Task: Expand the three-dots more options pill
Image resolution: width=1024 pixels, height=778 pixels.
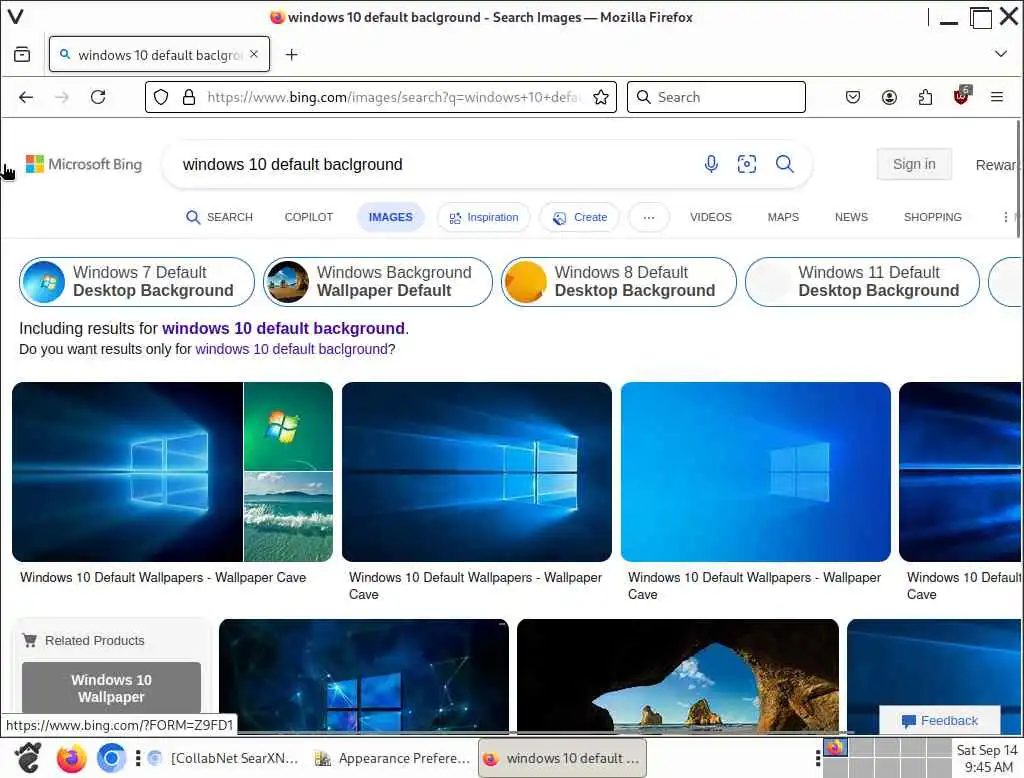Action: pyautogui.click(x=648, y=218)
